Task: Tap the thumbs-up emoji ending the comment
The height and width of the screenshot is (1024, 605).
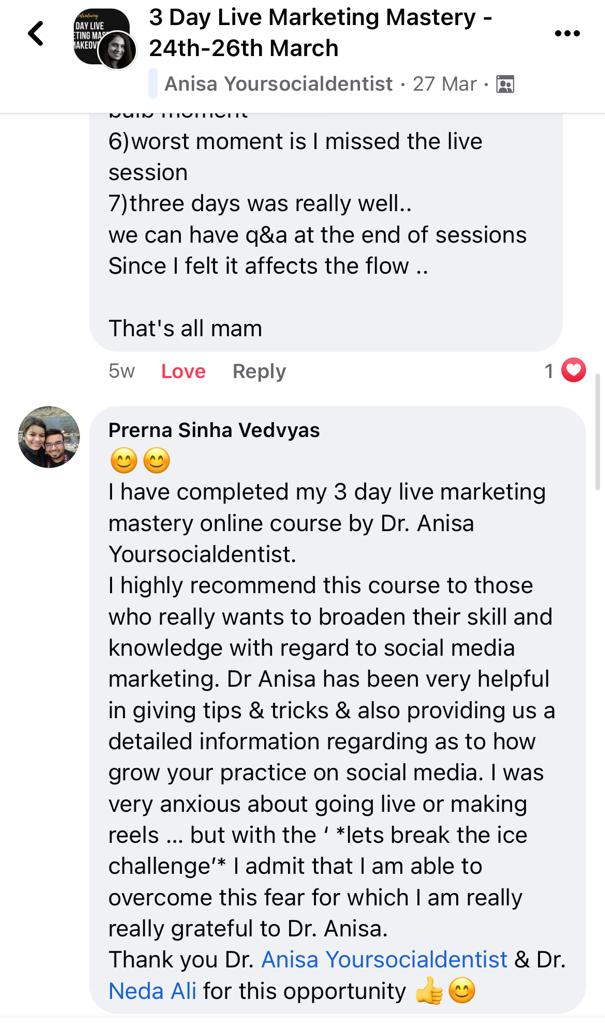Action: click(x=429, y=991)
